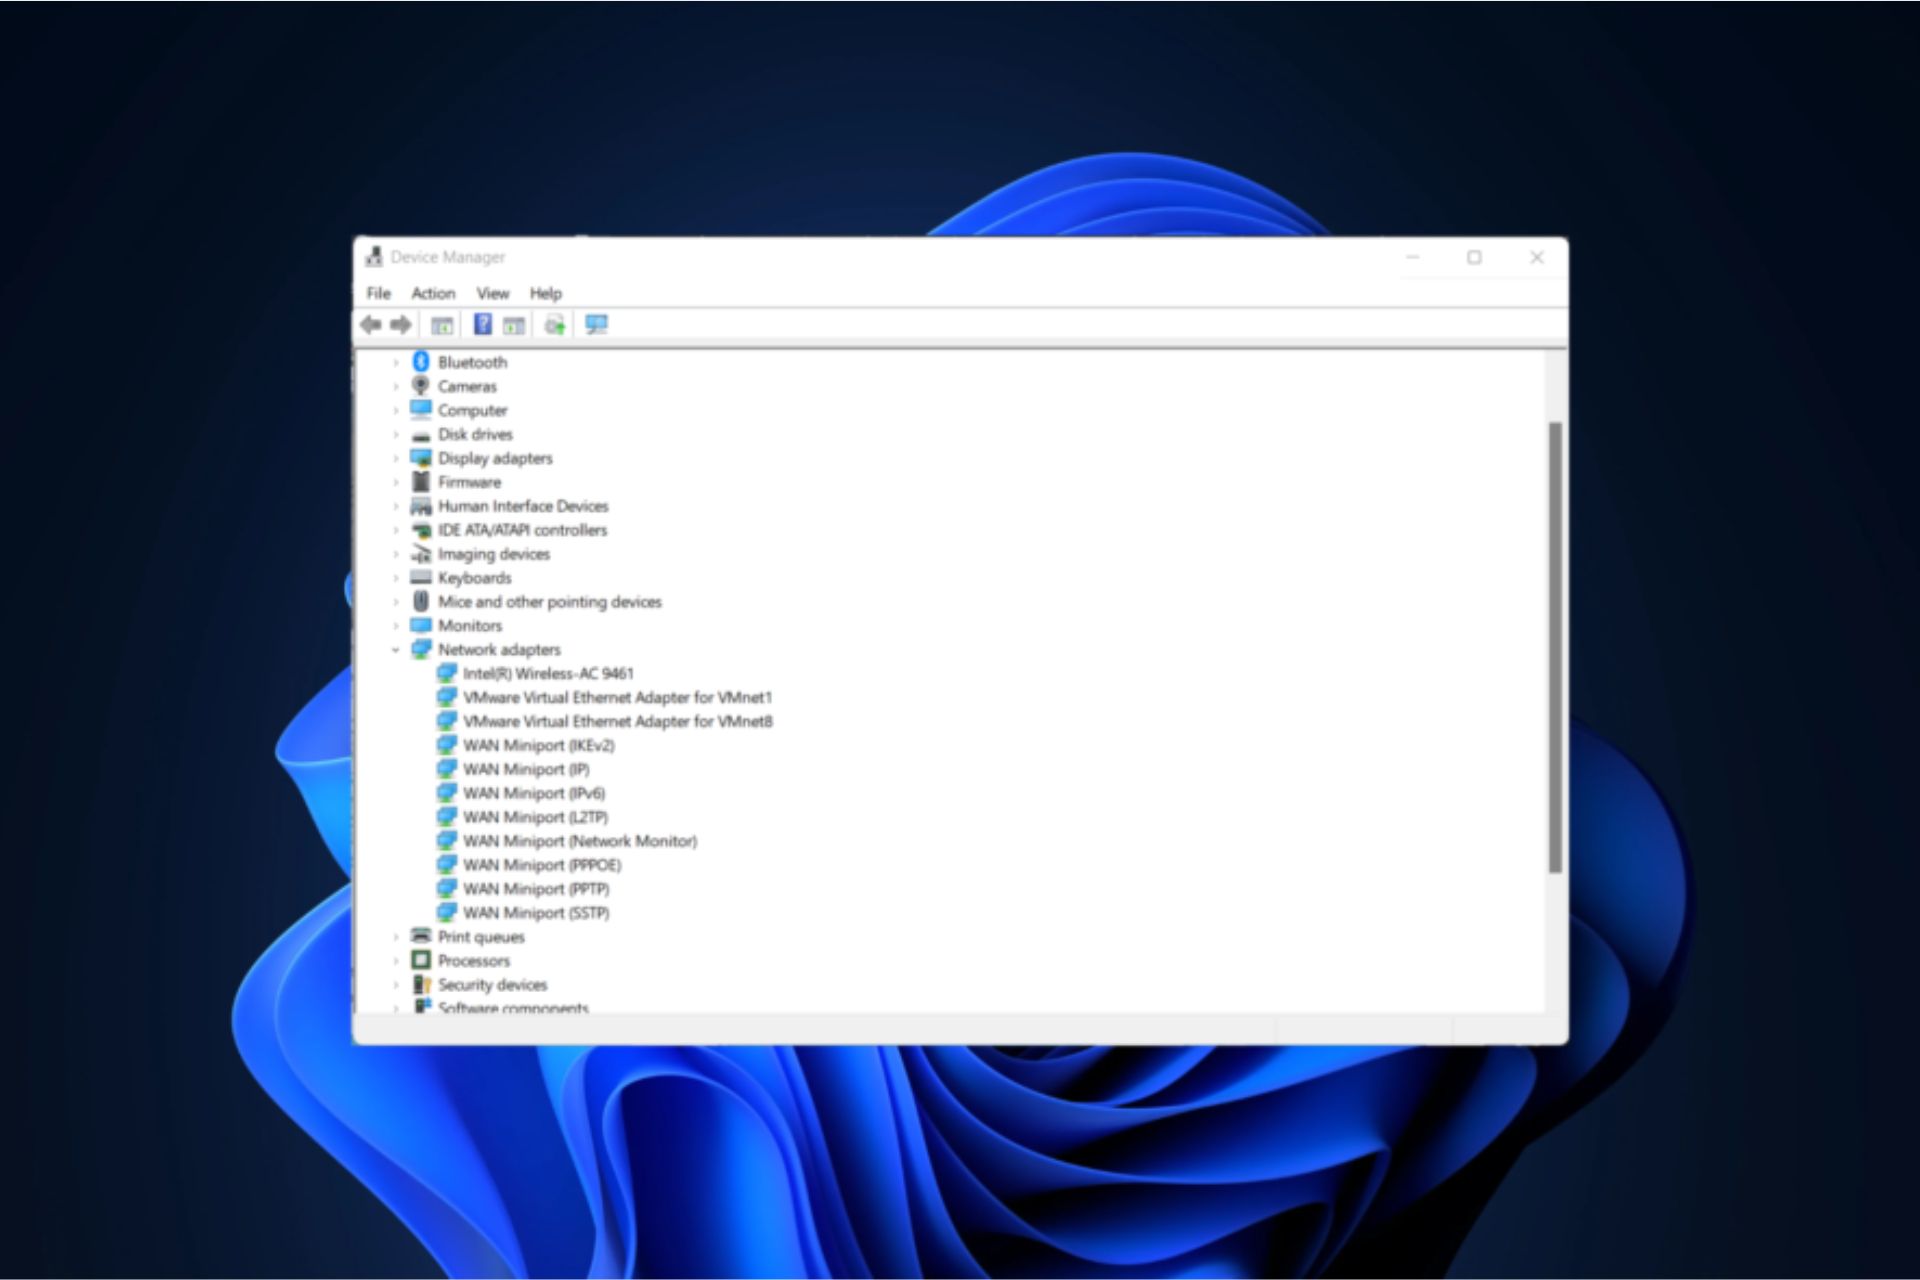Click the Properties toolbar icon beside Forward
Viewport: 1920px width, 1280px height.
pos(442,325)
